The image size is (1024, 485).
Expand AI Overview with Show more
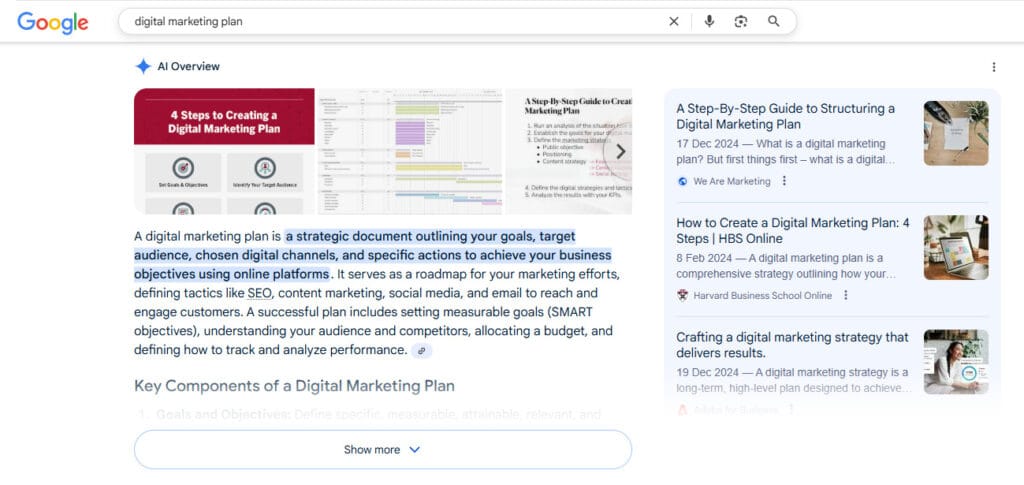click(x=382, y=450)
